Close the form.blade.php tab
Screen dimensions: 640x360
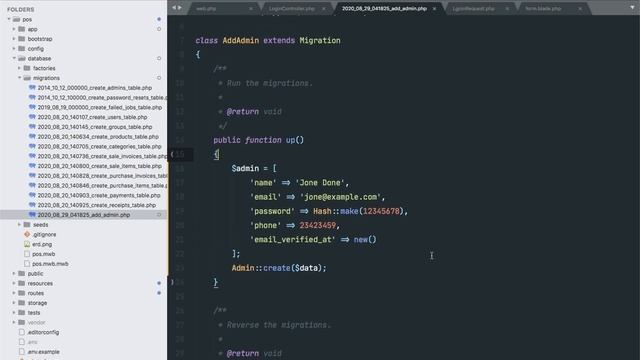[580, 9]
